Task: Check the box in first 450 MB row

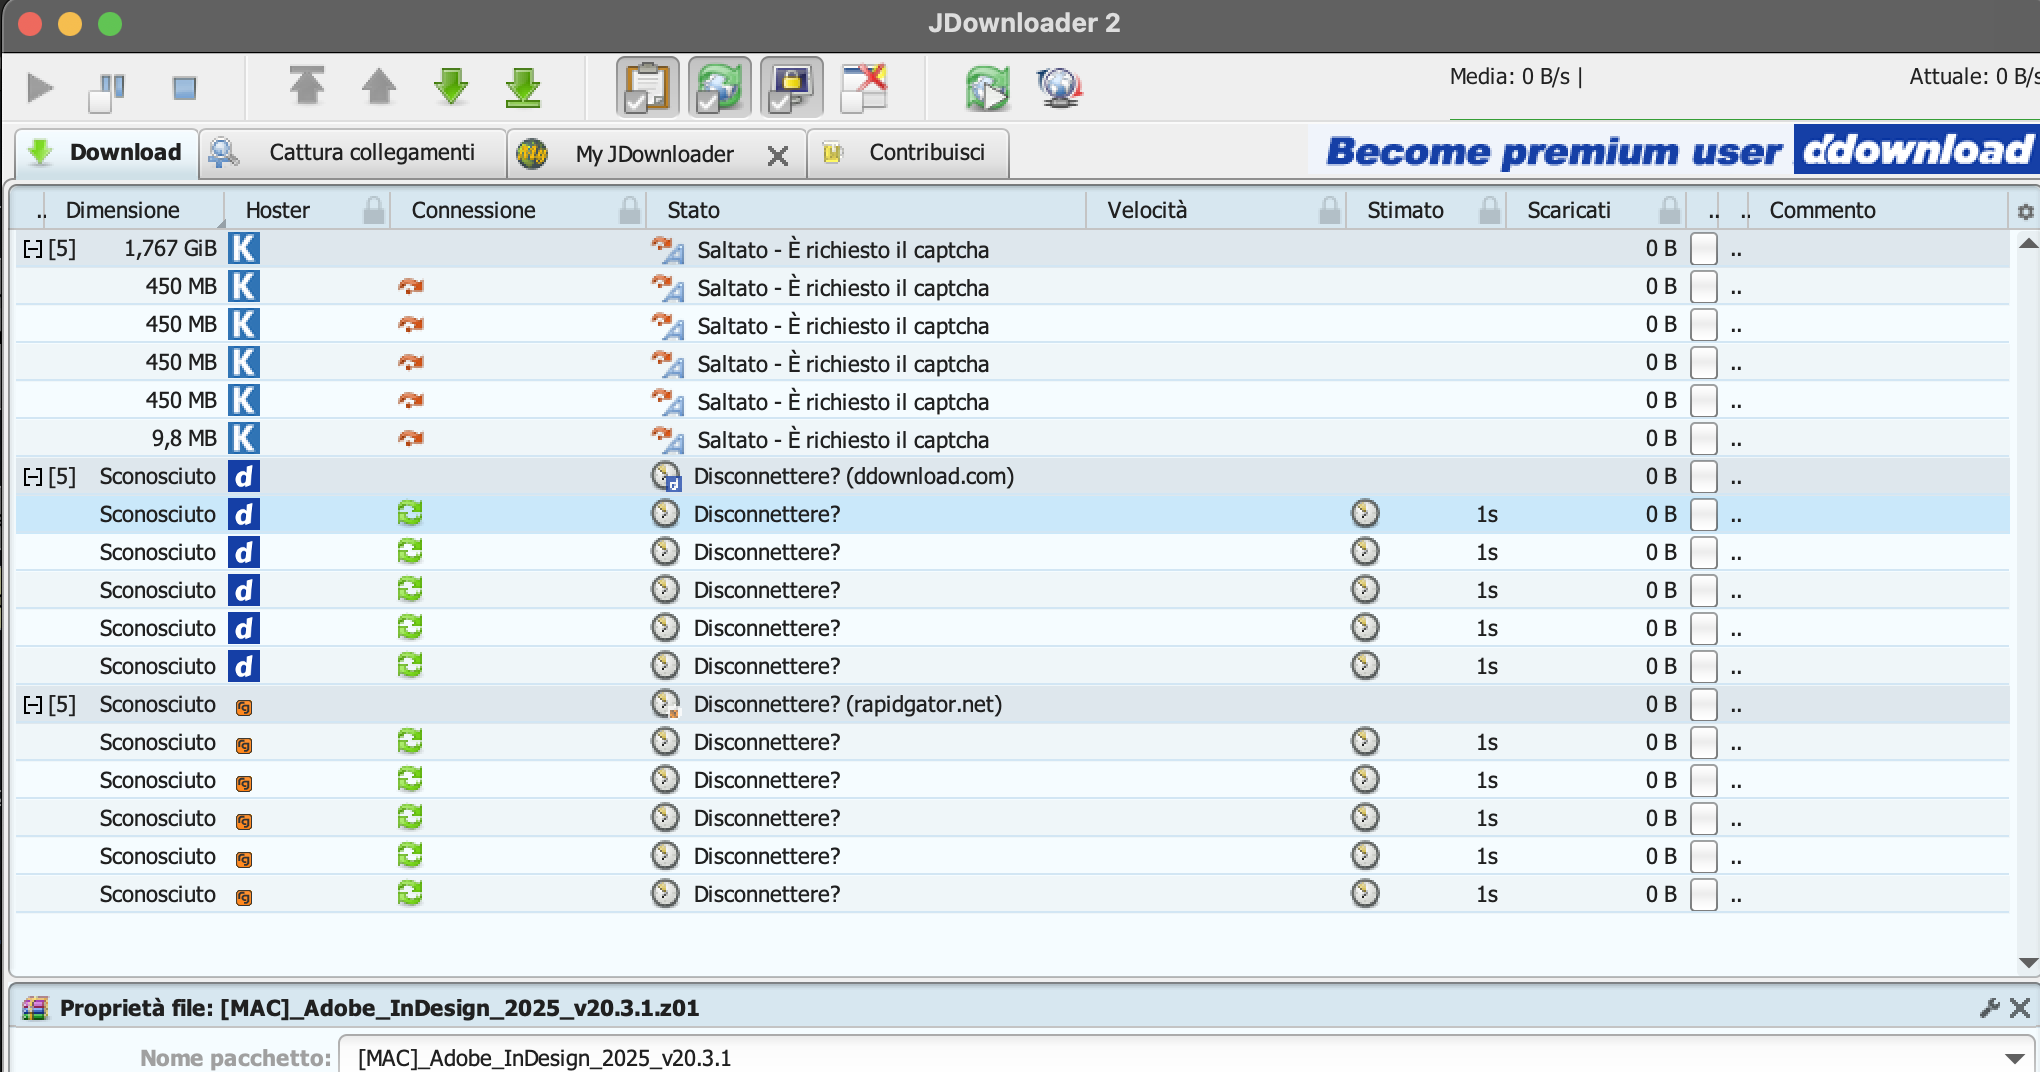Action: click(1703, 287)
